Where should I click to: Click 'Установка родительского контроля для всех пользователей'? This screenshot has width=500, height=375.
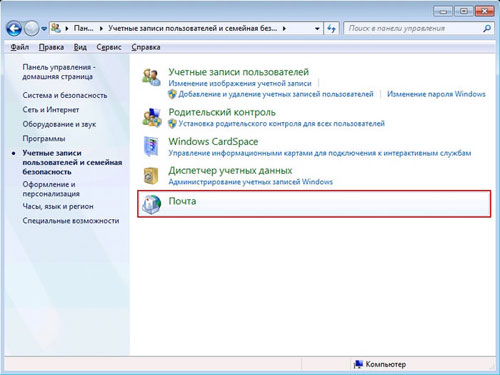tap(281, 124)
